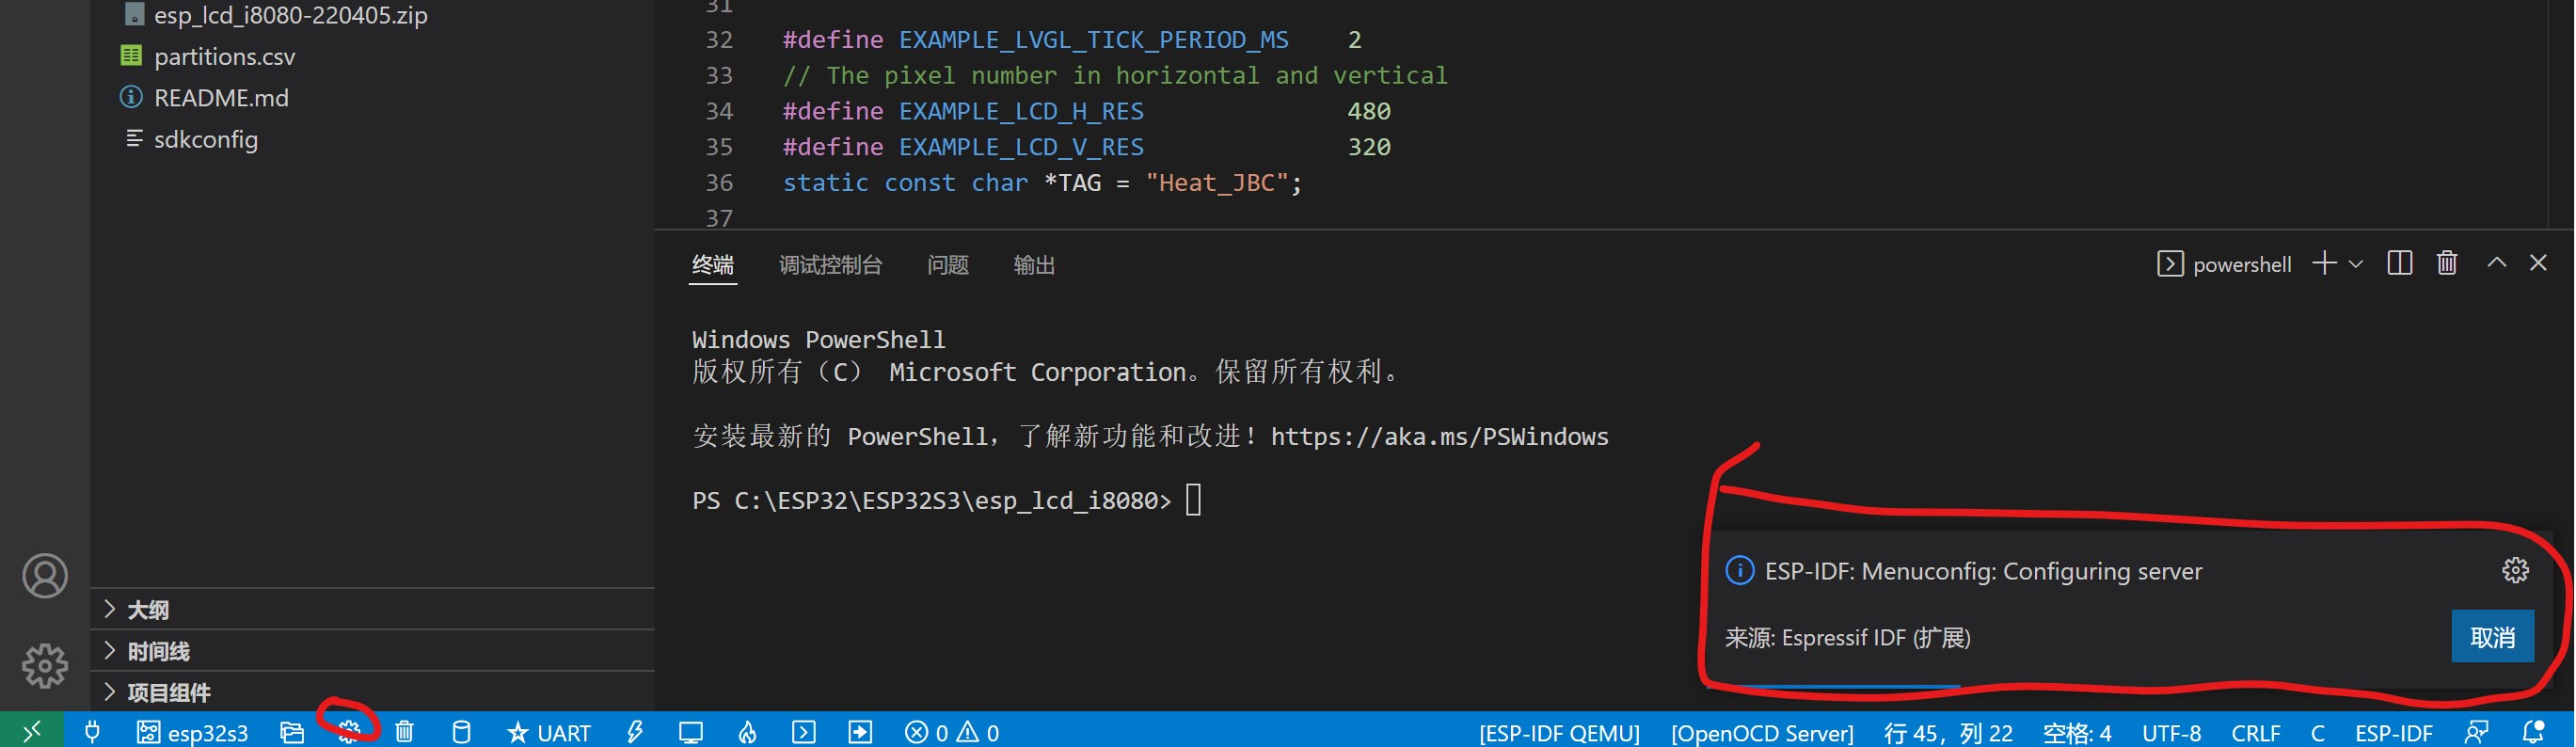Execute custom task arrow icon
The height and width of the screenshot is (747, 2576).
860,732
